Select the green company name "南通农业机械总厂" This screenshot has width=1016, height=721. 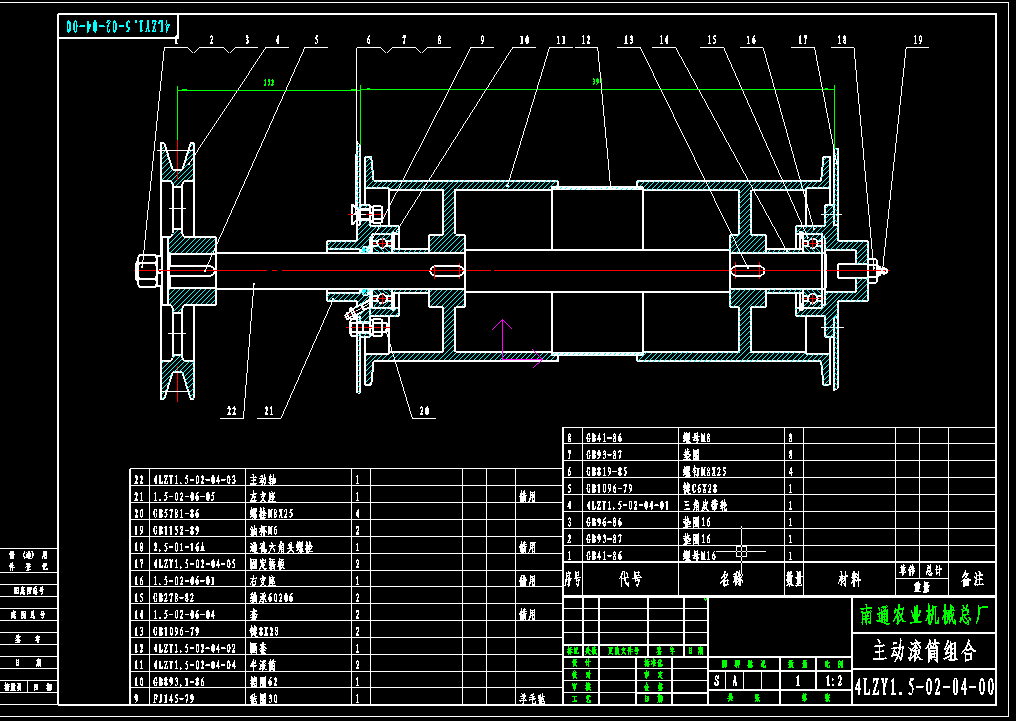924,615
